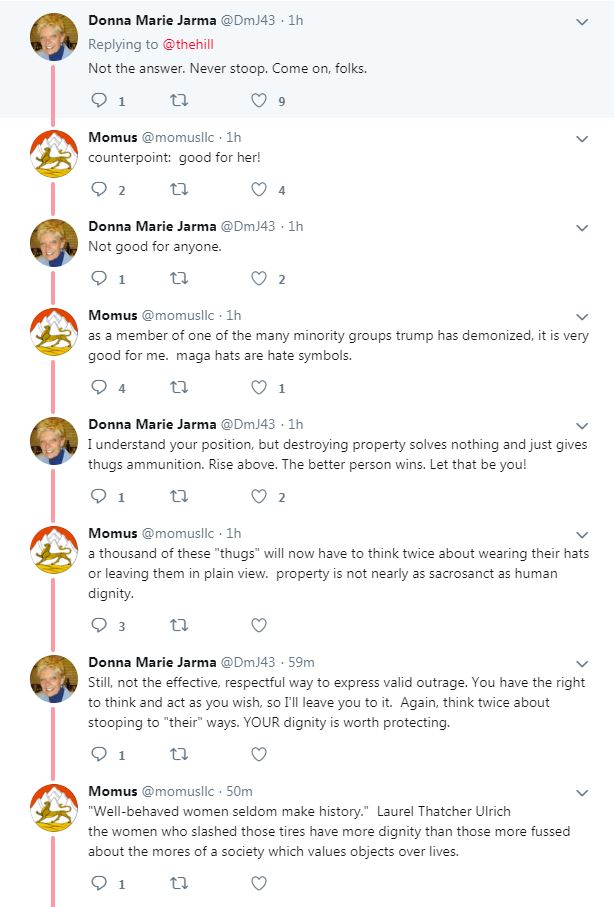
Task: Open Momus lion avatar on 'counterpoint' tweet
Action: coord(54,154)
